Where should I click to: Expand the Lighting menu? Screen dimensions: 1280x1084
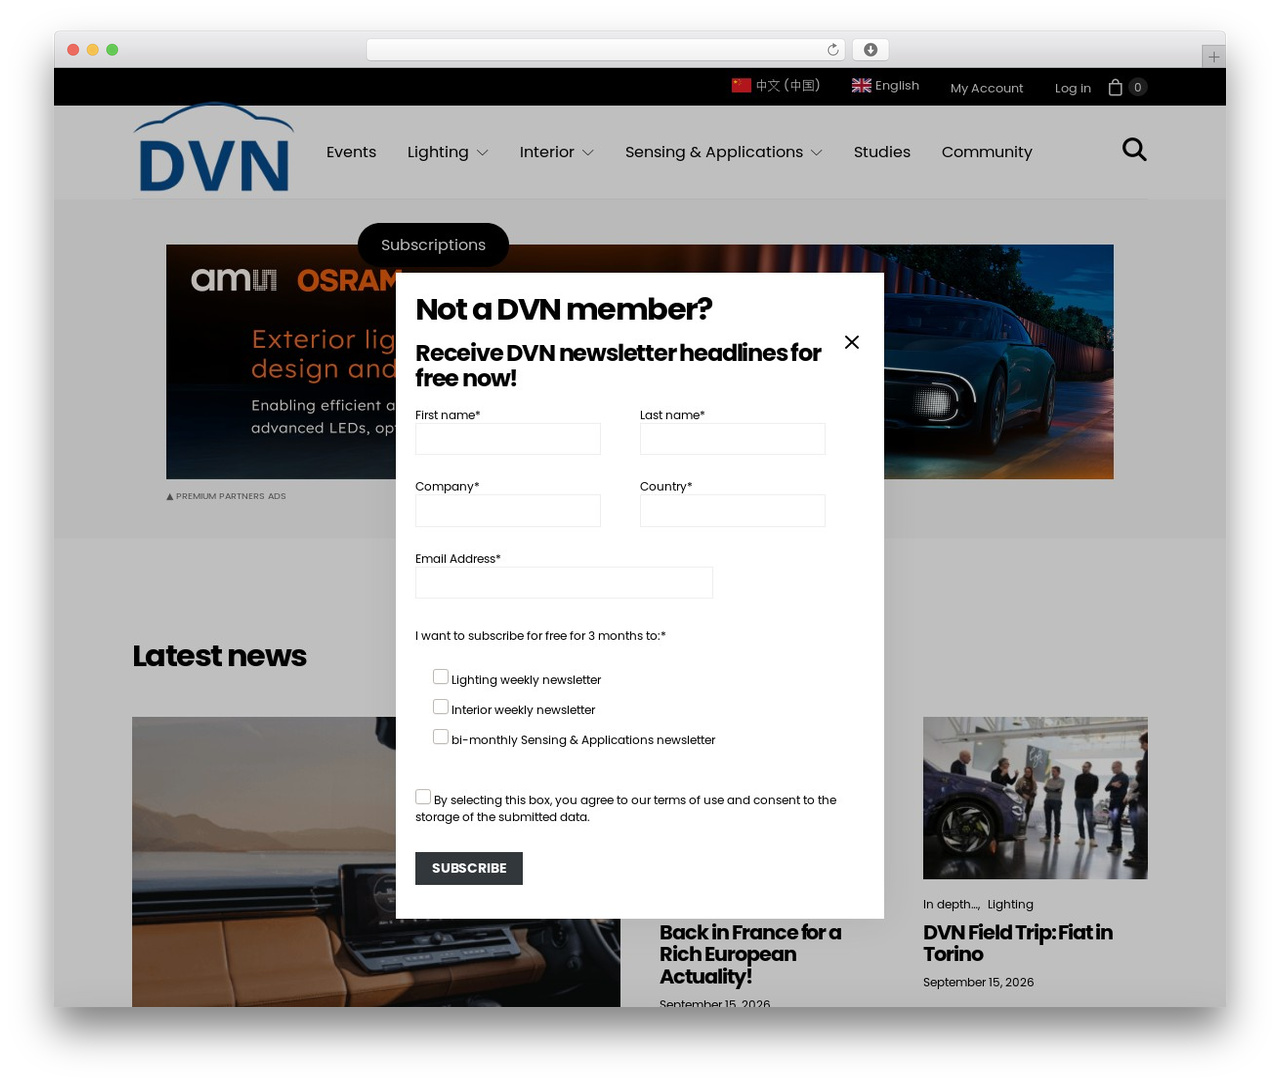click(447, 152)
